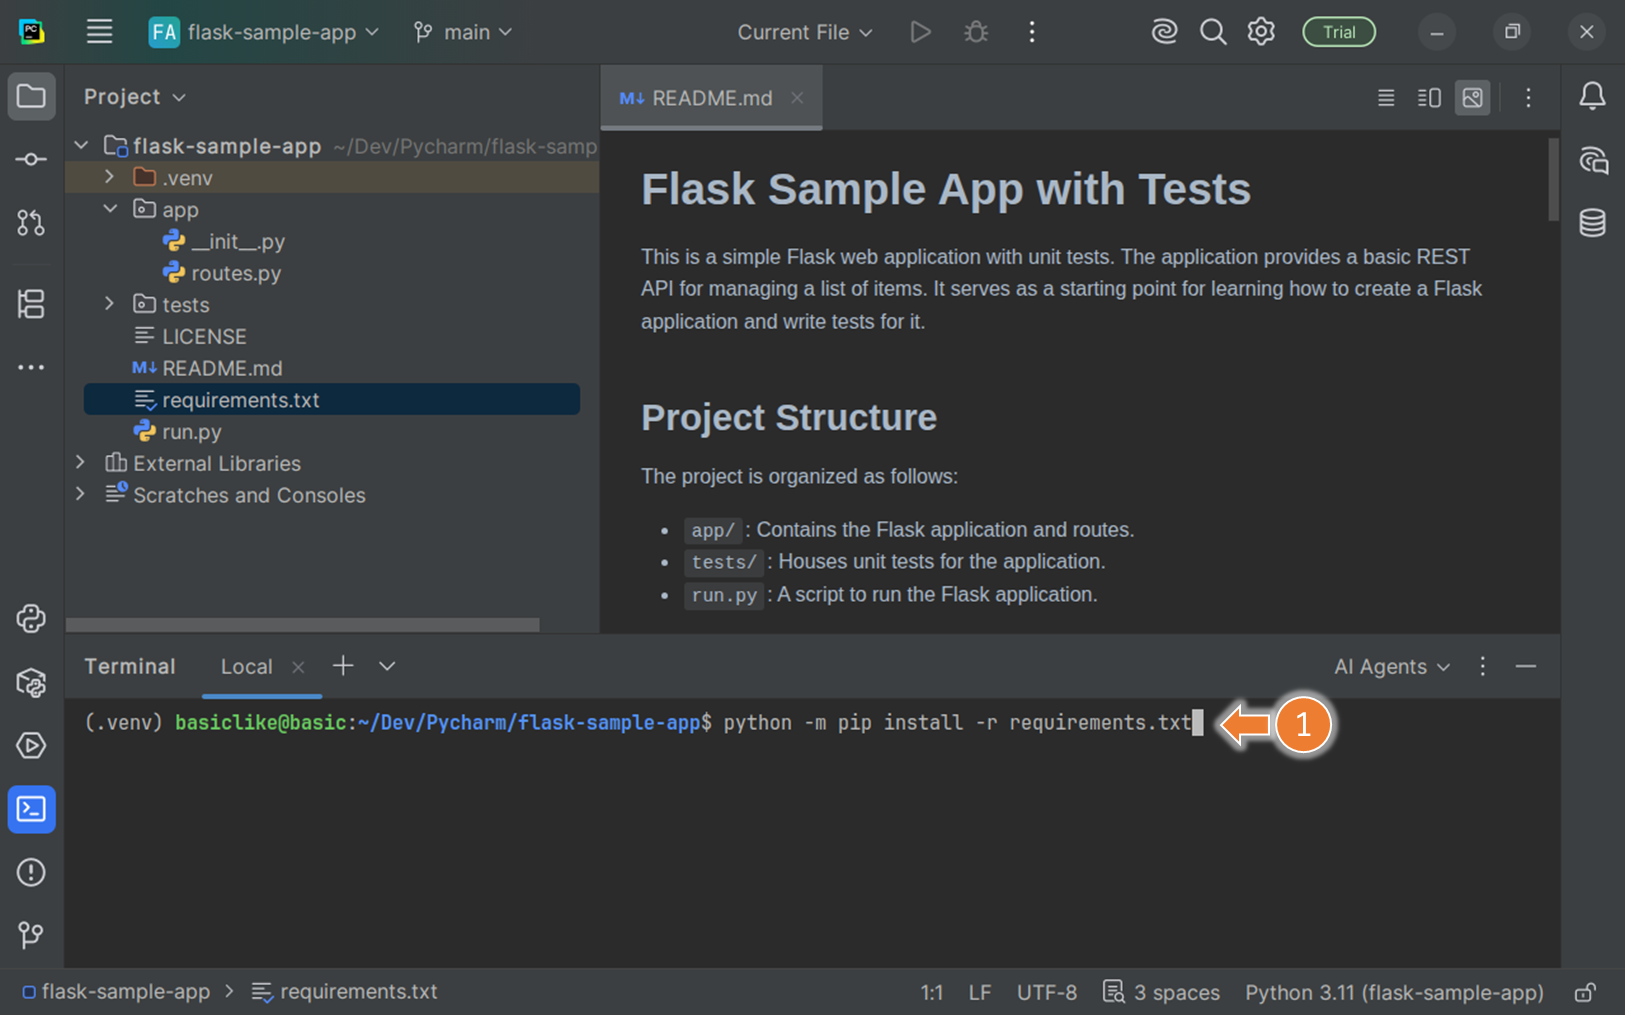
Task: Change line separator LF in status bar
Action: click(980, 993)
